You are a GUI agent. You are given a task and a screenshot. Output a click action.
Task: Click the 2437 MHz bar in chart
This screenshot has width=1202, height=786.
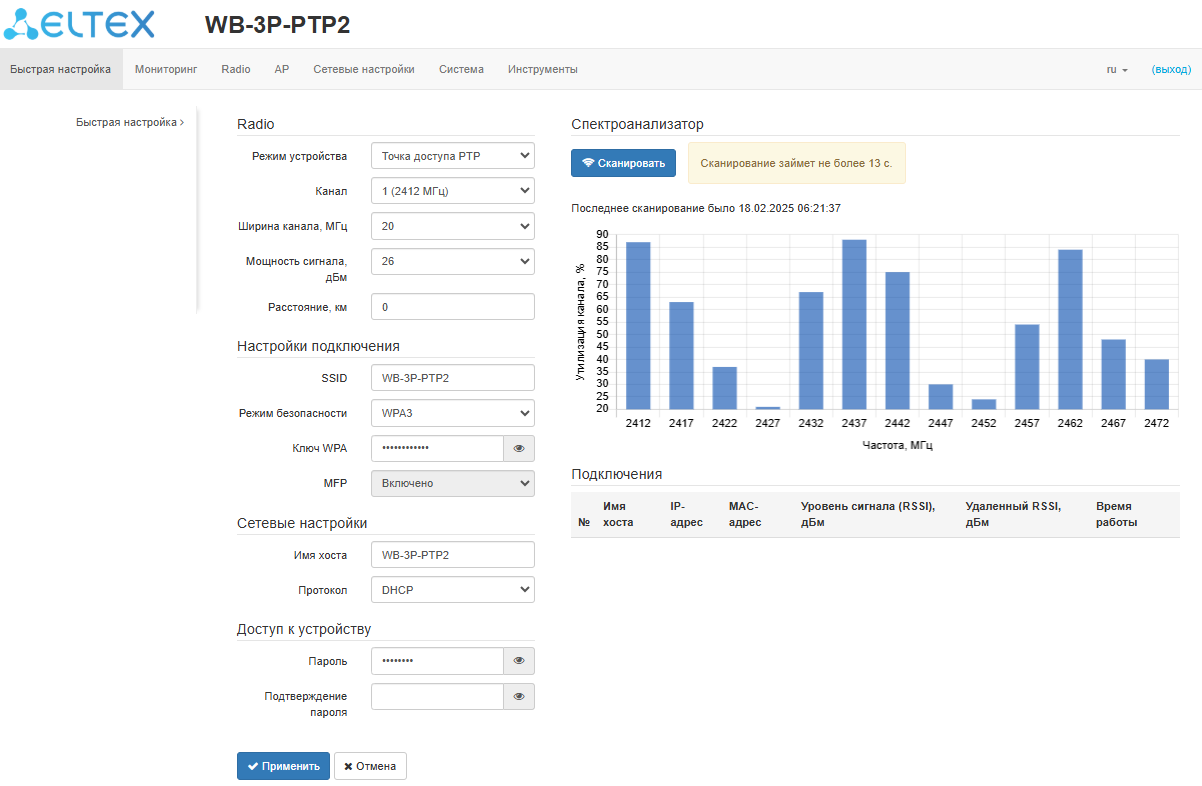(x=854, y=324)
